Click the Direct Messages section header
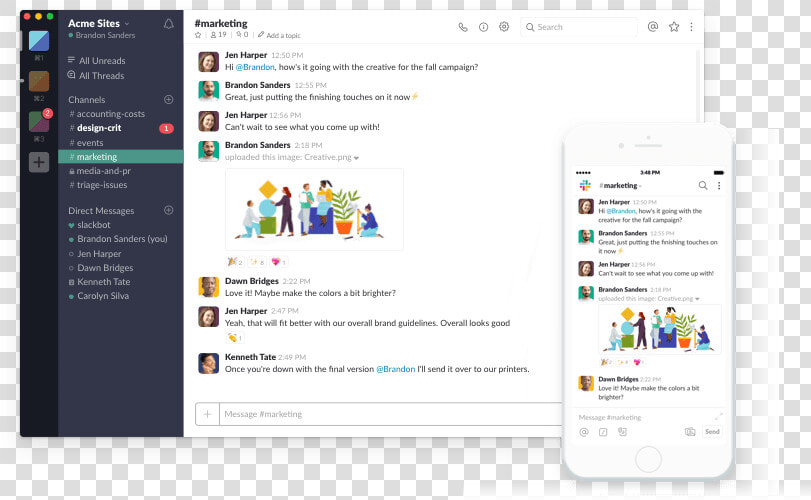The height and width of the screenshot is (500, 811). click(x=101, y=210)
